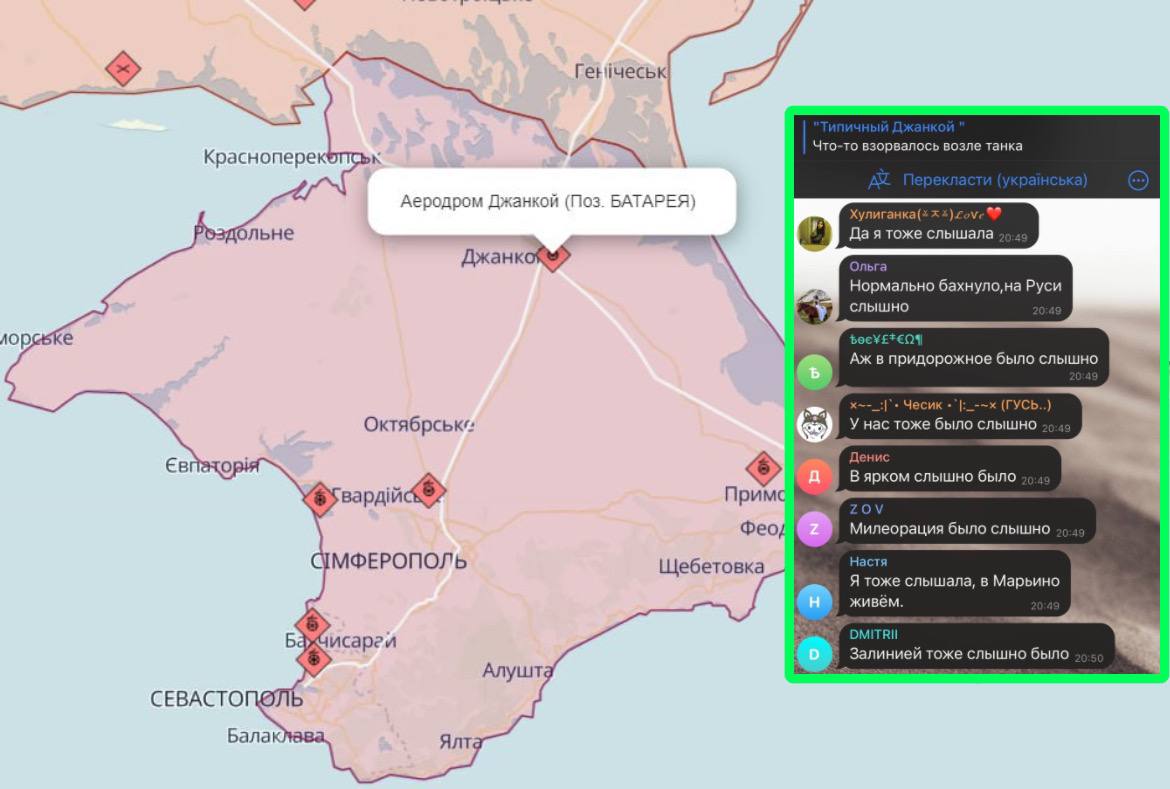Click the marker near Євпаторія coast
The width and height of the screenshot is (1170, 789).
coord(320,497)
